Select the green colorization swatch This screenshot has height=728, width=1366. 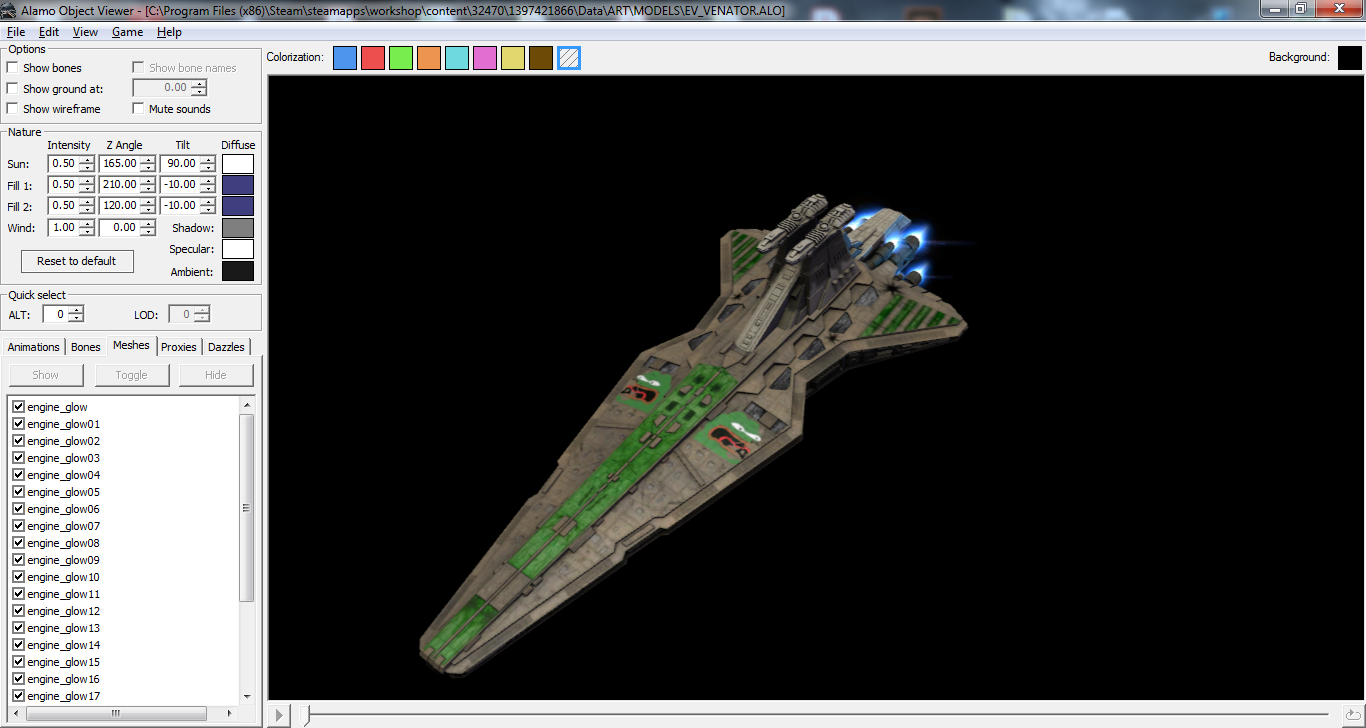[x=400, y=58]
